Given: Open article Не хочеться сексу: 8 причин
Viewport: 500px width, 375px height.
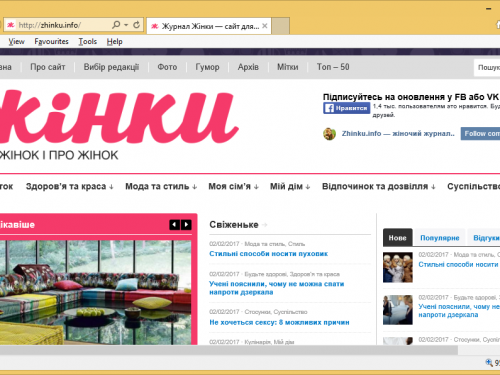Looking at the screenshot, I should click(279, 322).
